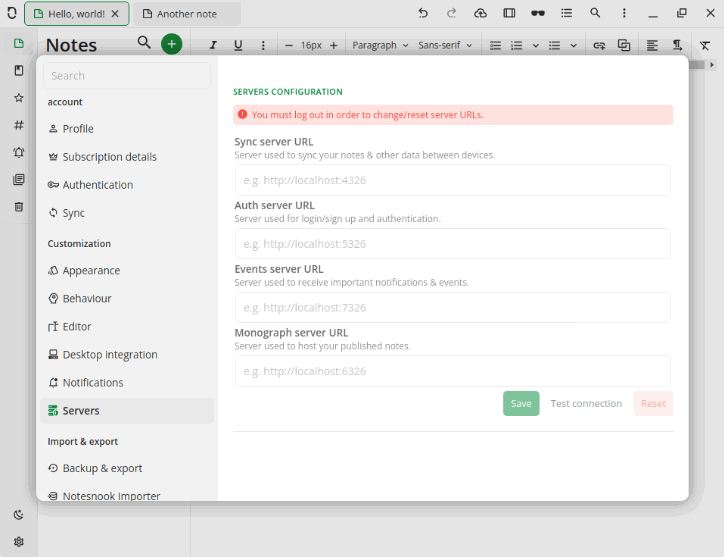
Task: Open Notesnook Importer settings
Action: [x=127, y=496]
